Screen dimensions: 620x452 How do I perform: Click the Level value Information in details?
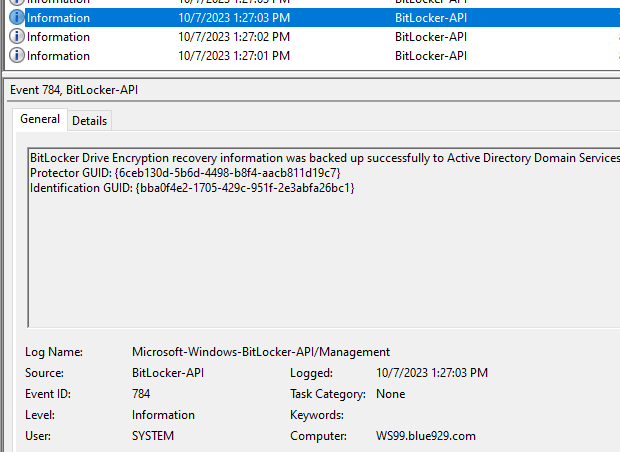tap(163, 415)
